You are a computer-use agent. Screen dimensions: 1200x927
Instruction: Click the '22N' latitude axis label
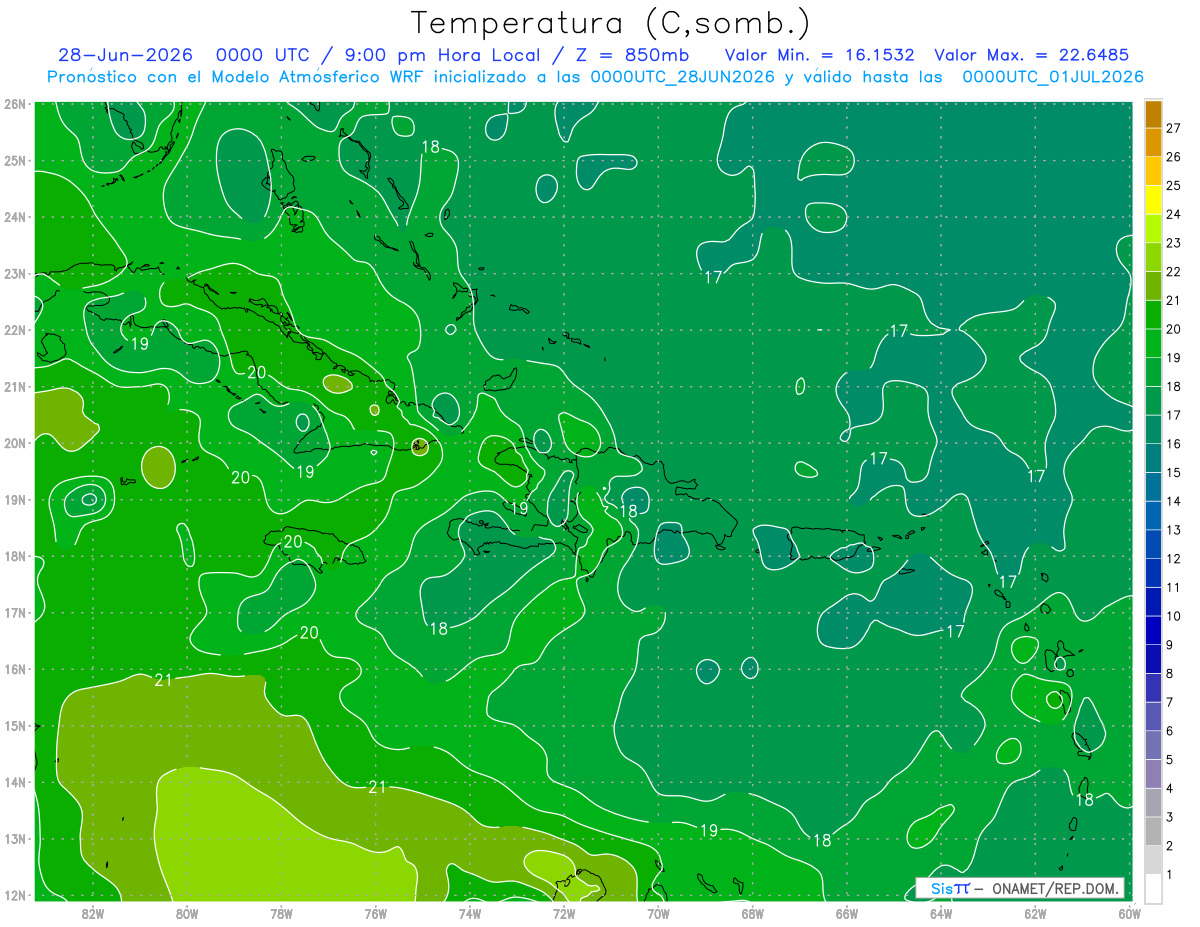14,330
